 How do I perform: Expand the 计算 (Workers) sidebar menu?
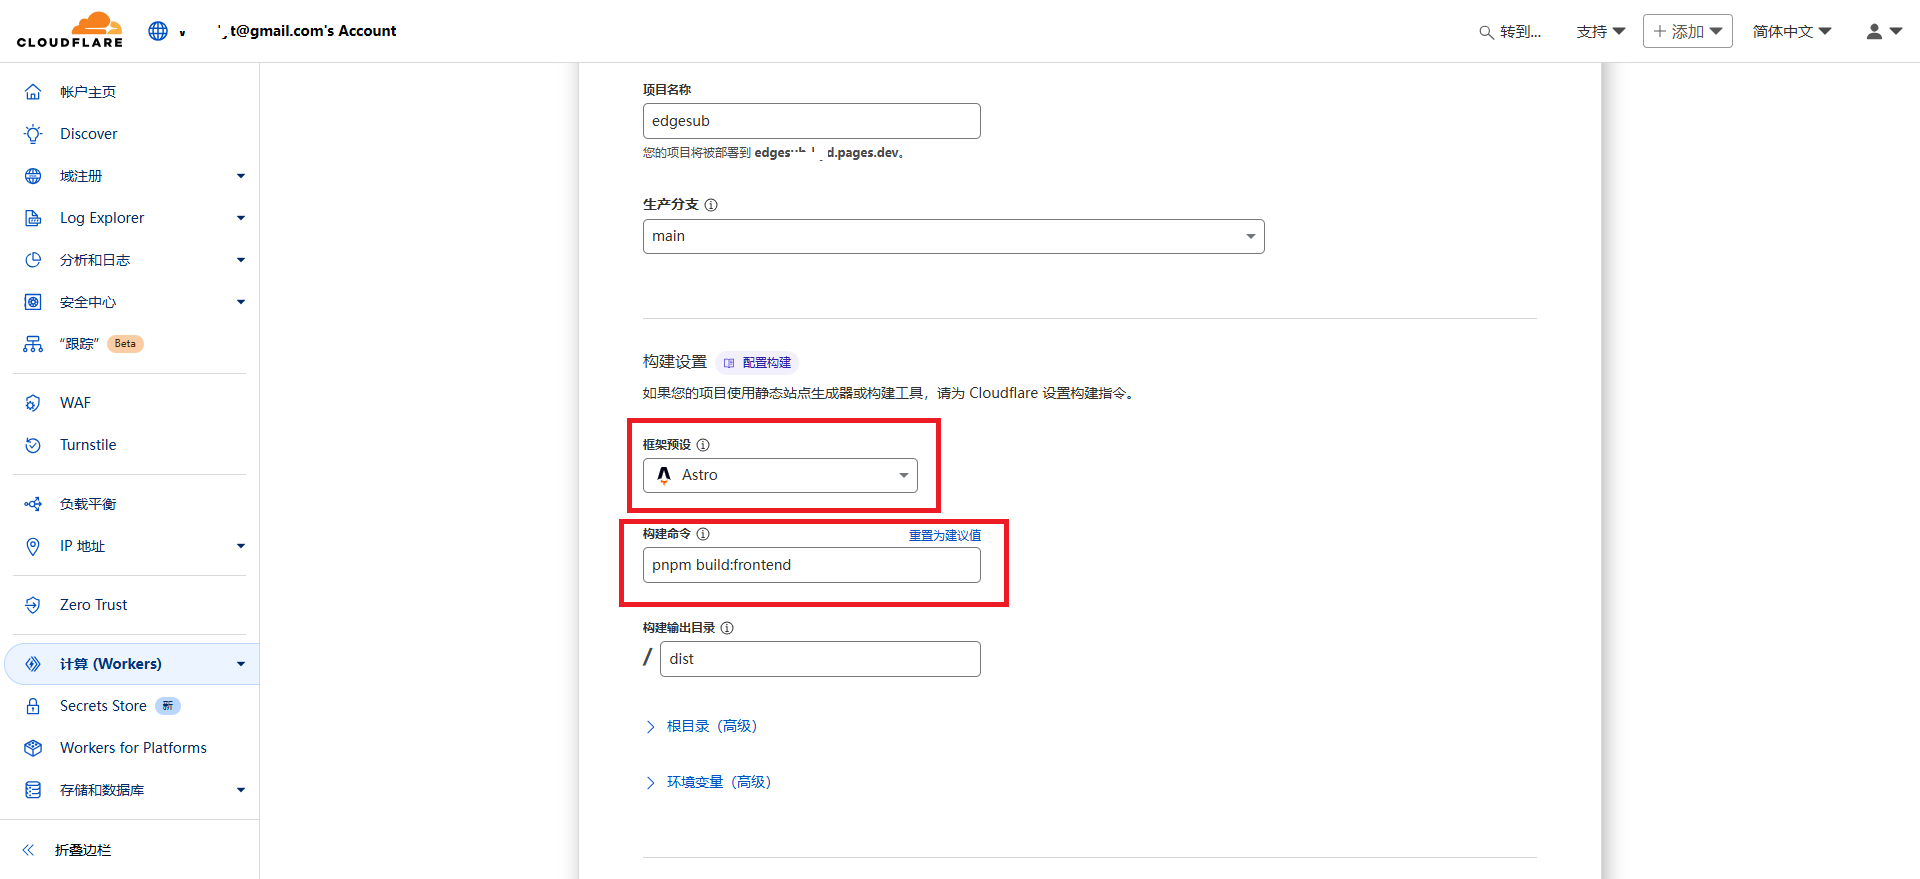130,664
